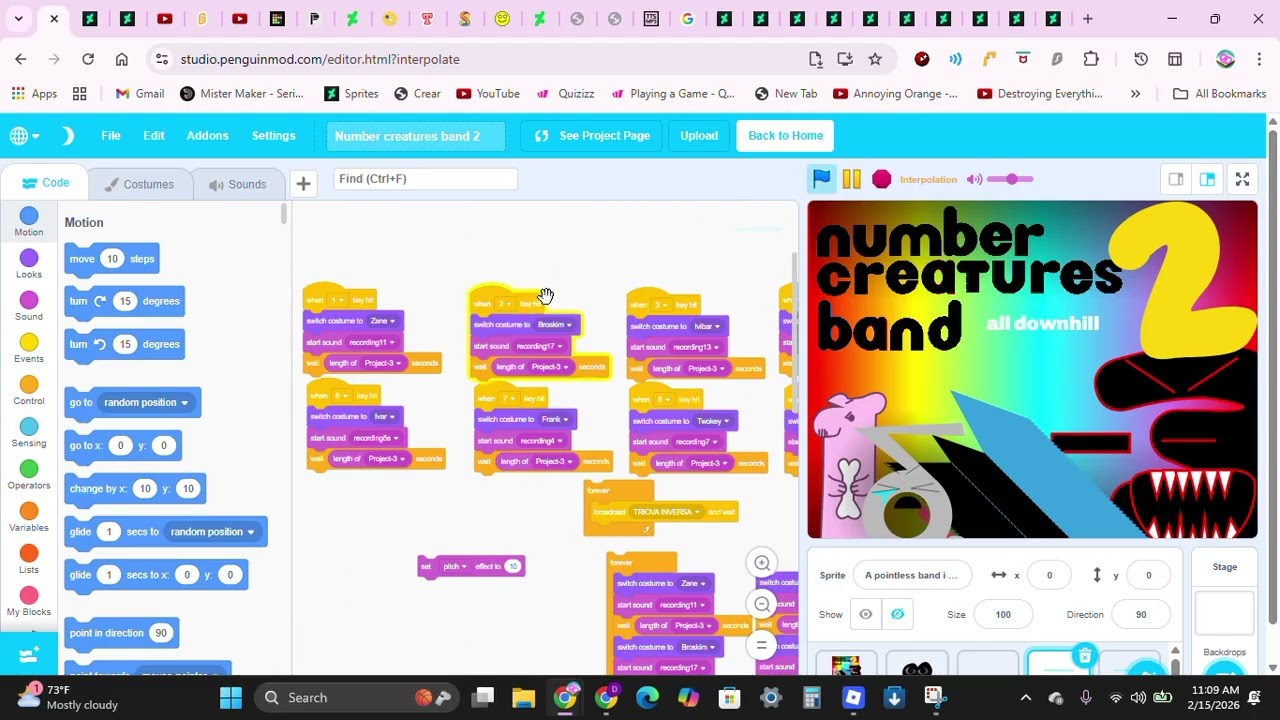Open the Settings menu

273,135
